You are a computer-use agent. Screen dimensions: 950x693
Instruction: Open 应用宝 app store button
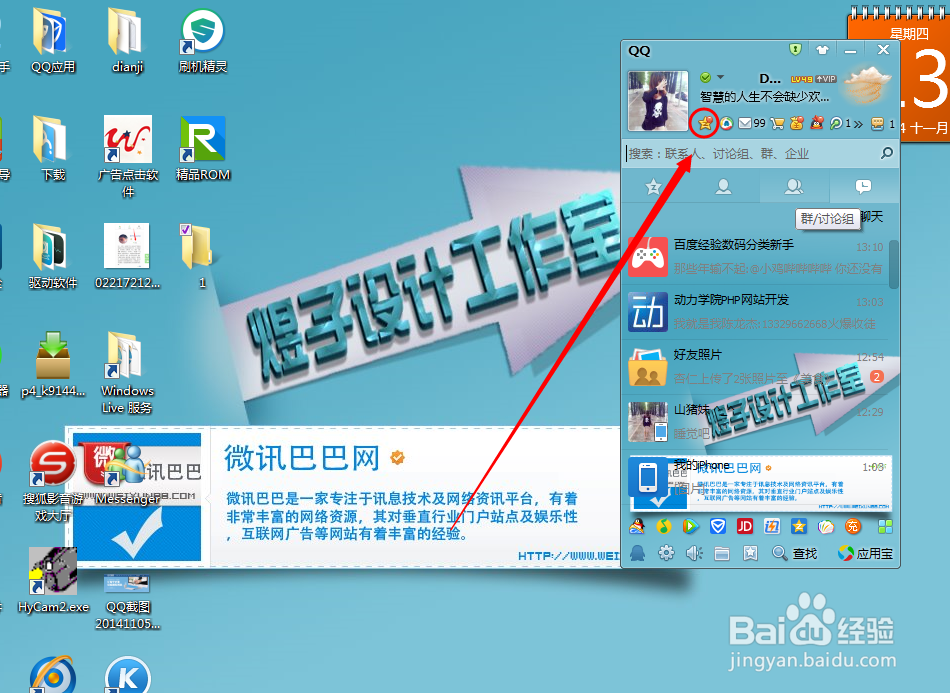pyautogui.click(x=865, y=553)
